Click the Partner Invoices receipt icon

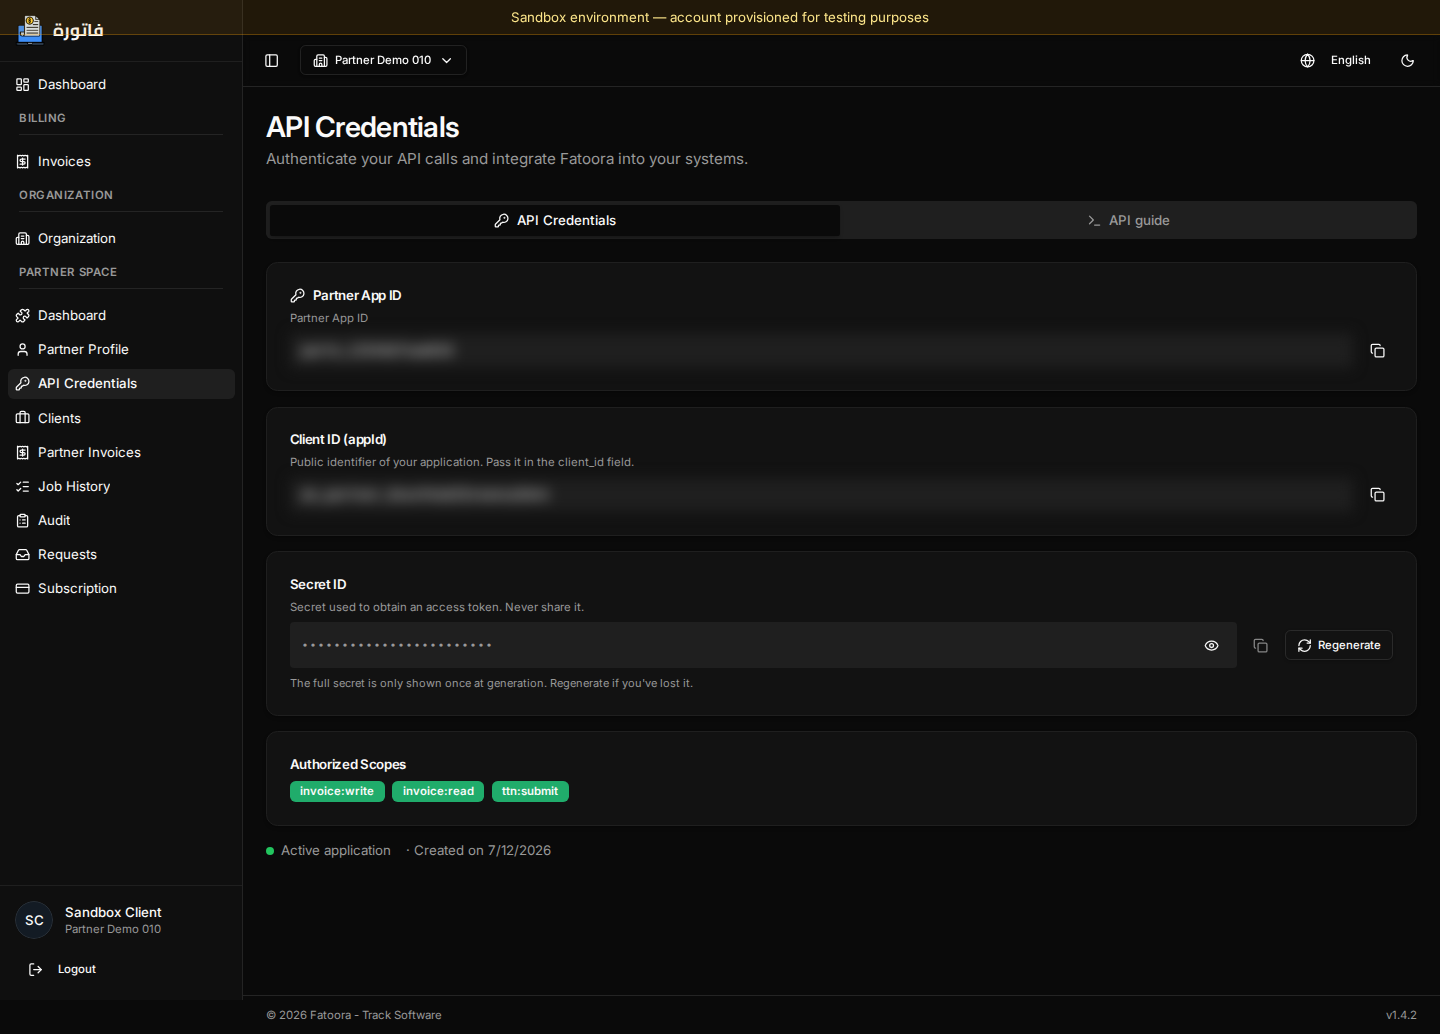coord(23,452)
